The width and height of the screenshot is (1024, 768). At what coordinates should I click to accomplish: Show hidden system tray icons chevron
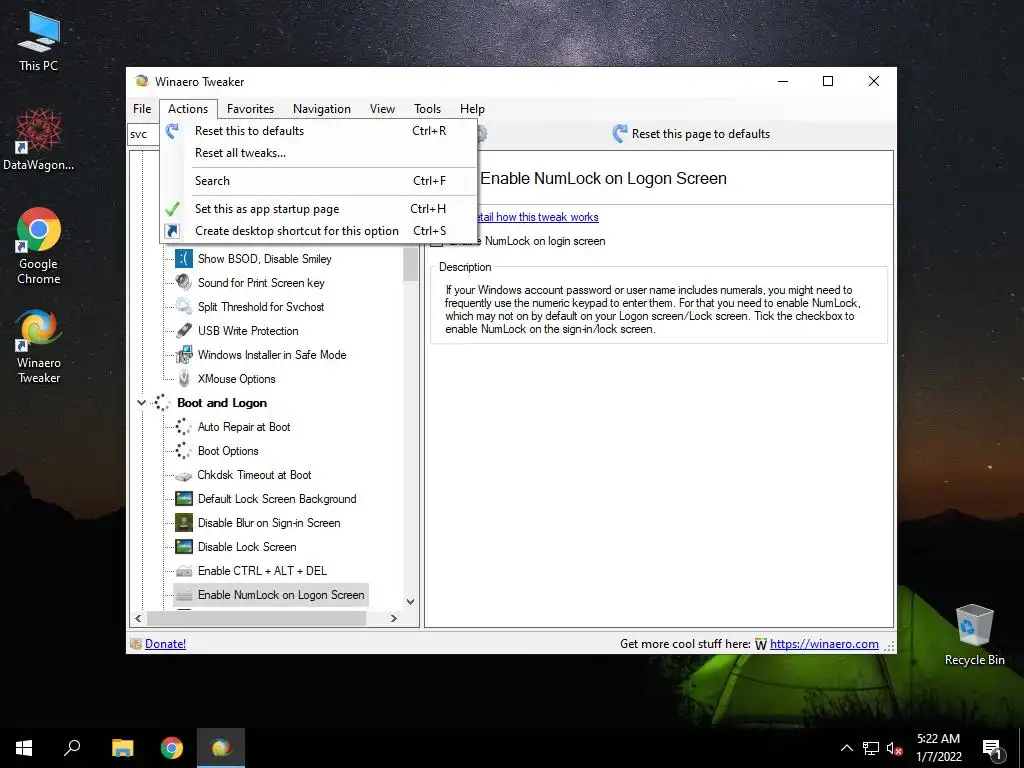(x=846, y=748)
